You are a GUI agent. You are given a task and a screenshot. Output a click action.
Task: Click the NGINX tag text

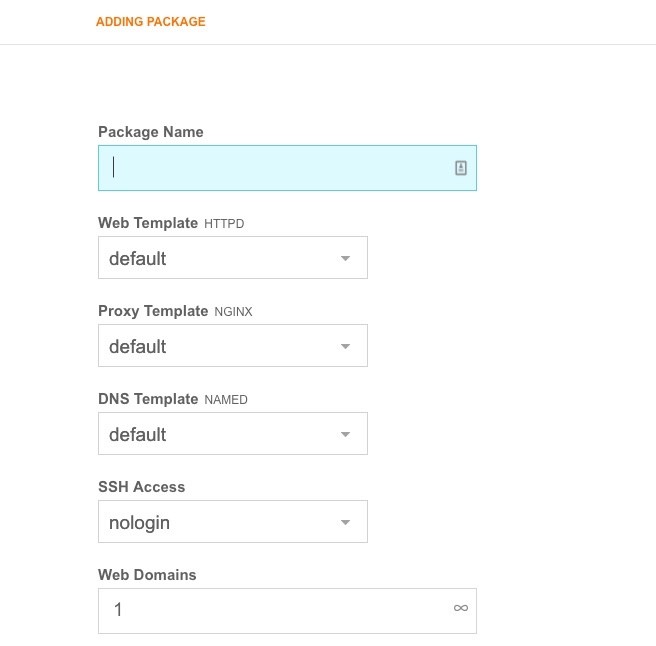tap(233, 312)
